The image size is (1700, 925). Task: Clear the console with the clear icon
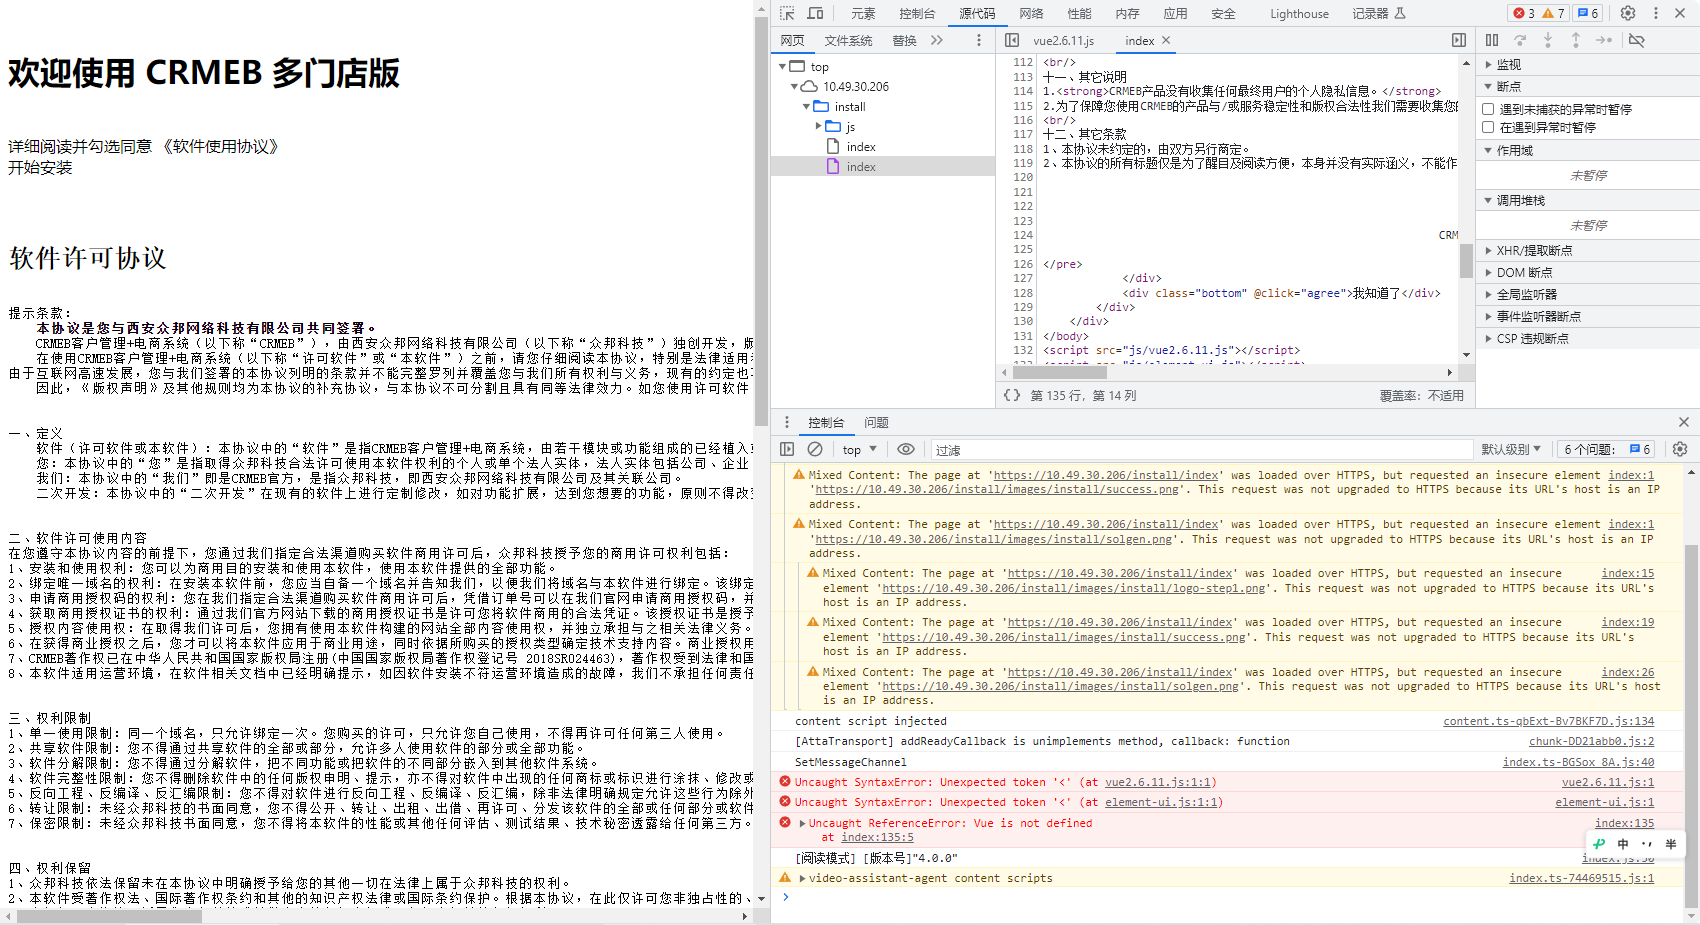(x=815, y=450)
